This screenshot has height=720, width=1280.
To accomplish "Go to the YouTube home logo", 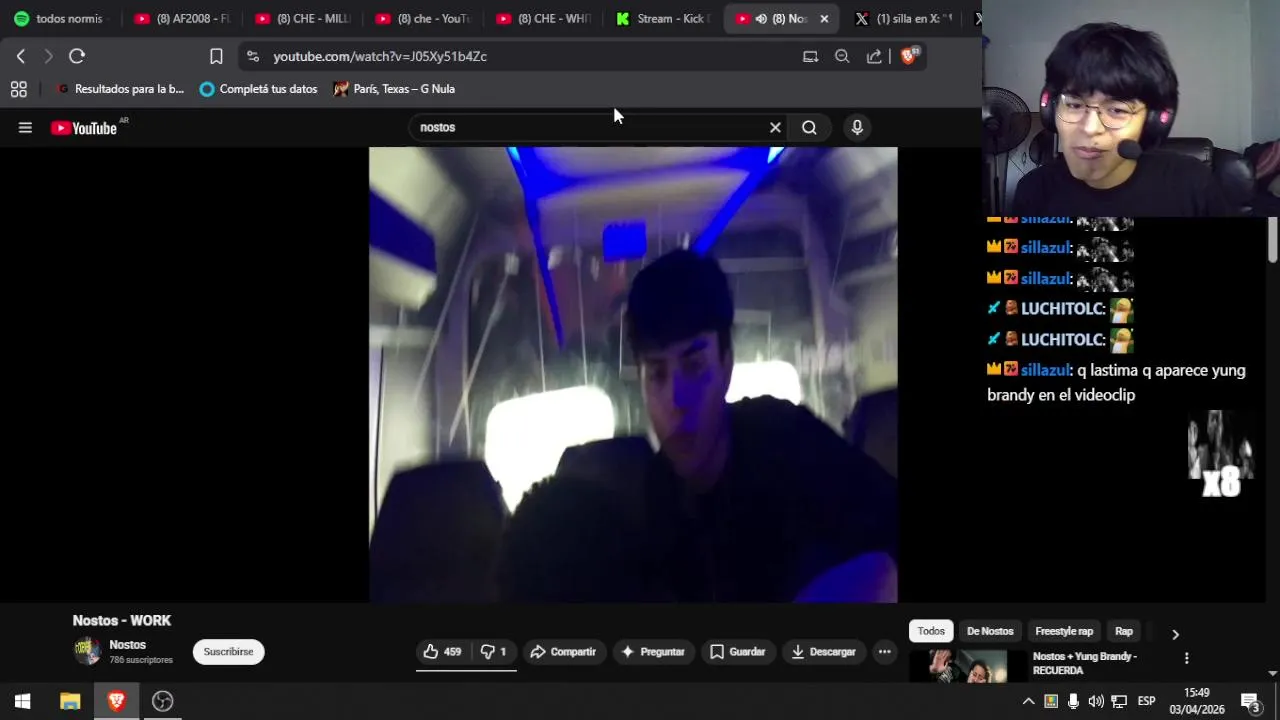I will (x=84, y=128).
